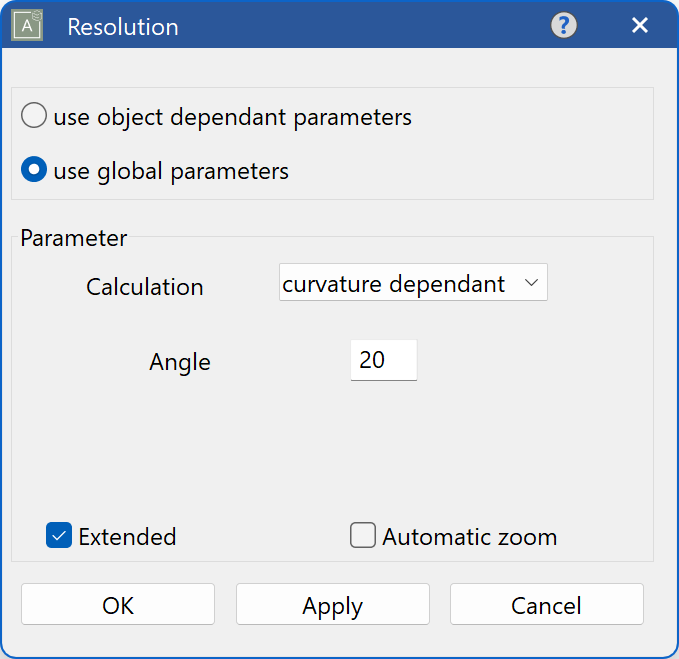
Task: Click the Parameter group title
Action: tap(74, 238)
